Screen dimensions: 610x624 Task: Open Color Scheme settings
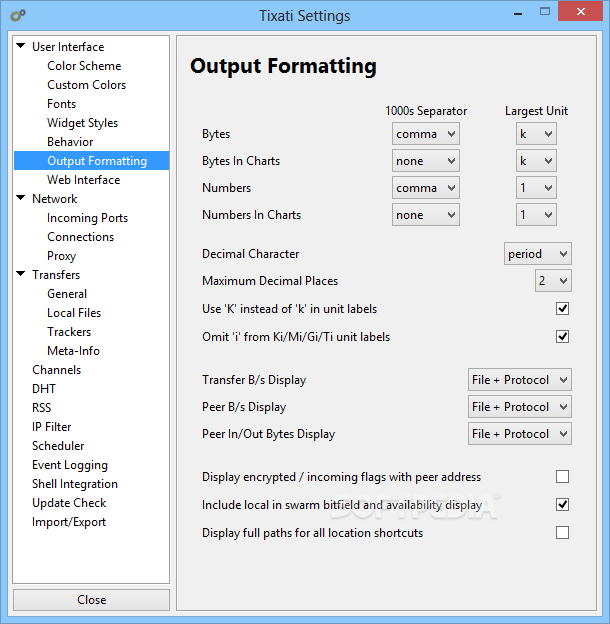84,66
